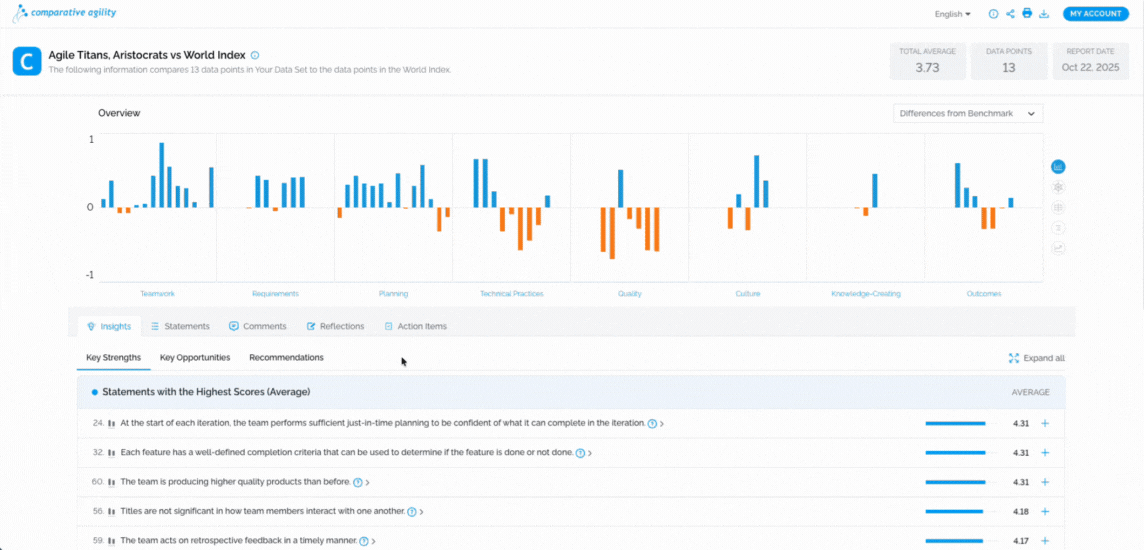Switch to the Statements tab
The height and width of the screenshot is (550, 1144).
coord(180,326)
